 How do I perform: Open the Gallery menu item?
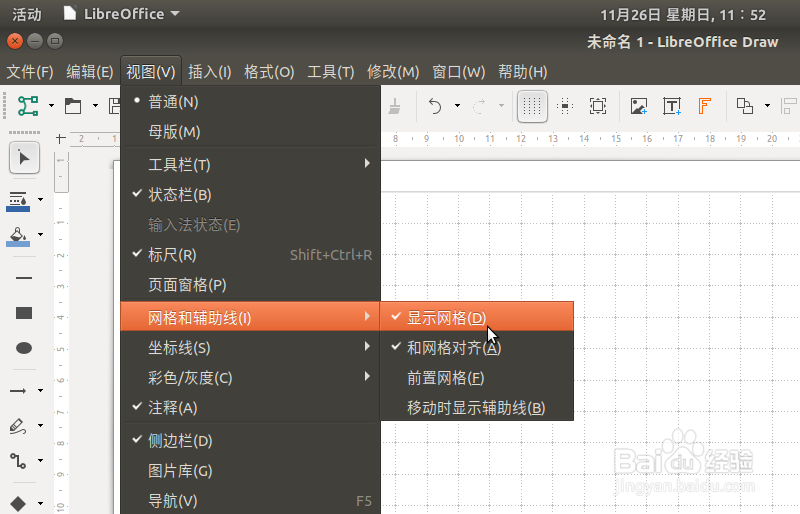click(x=251, y=471)
